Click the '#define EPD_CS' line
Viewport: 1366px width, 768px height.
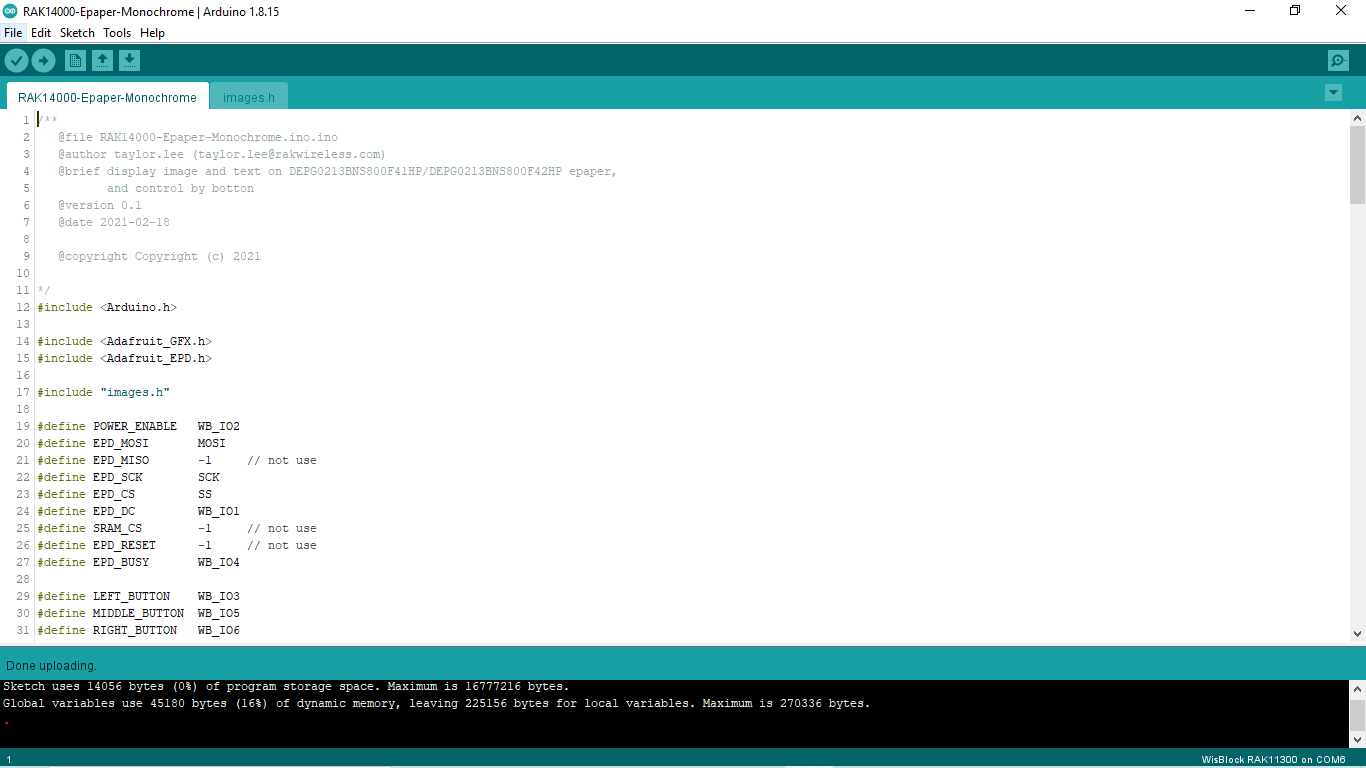(x=124, y=494)
